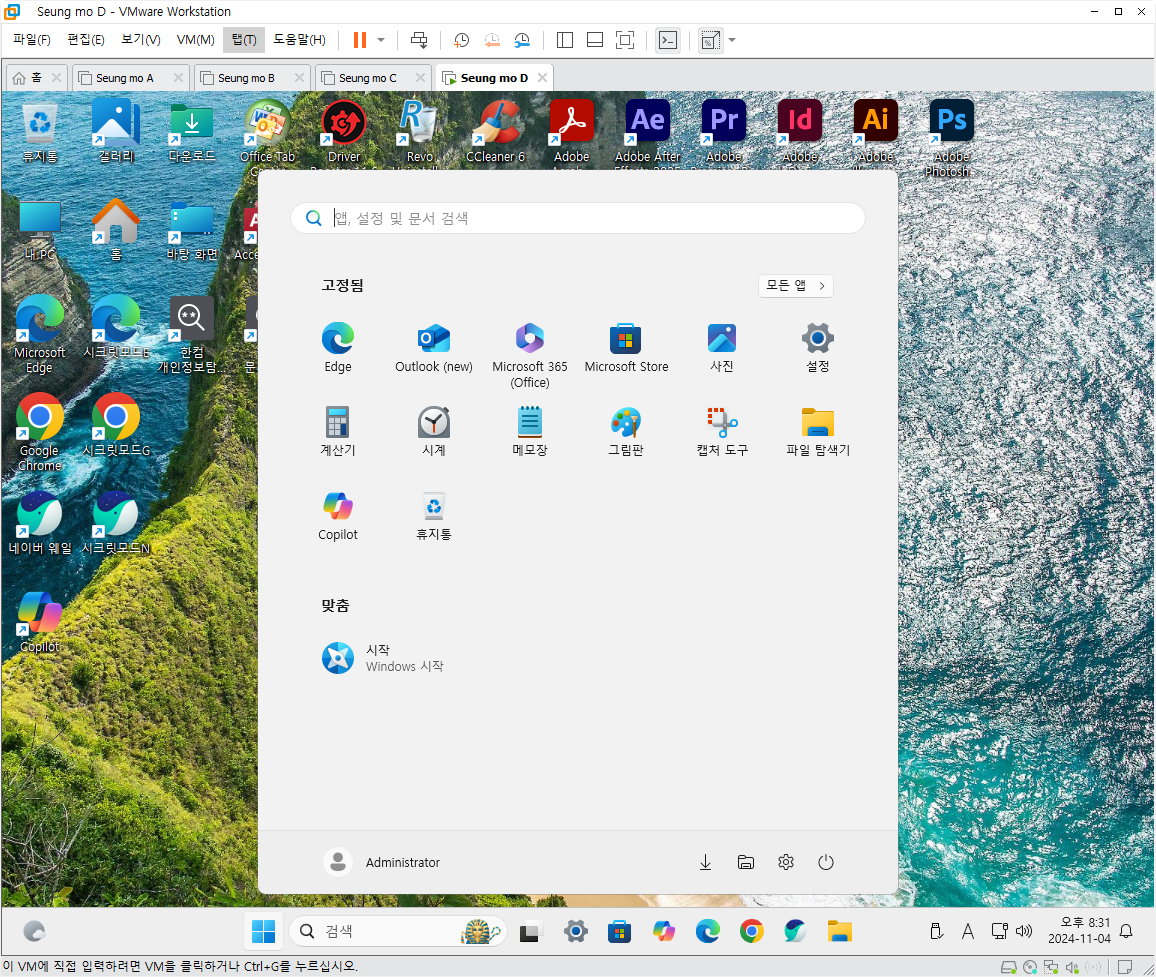Launch Edge from pinned apps
This screenshot has height=977, width=1156.
tap(338, 348)
